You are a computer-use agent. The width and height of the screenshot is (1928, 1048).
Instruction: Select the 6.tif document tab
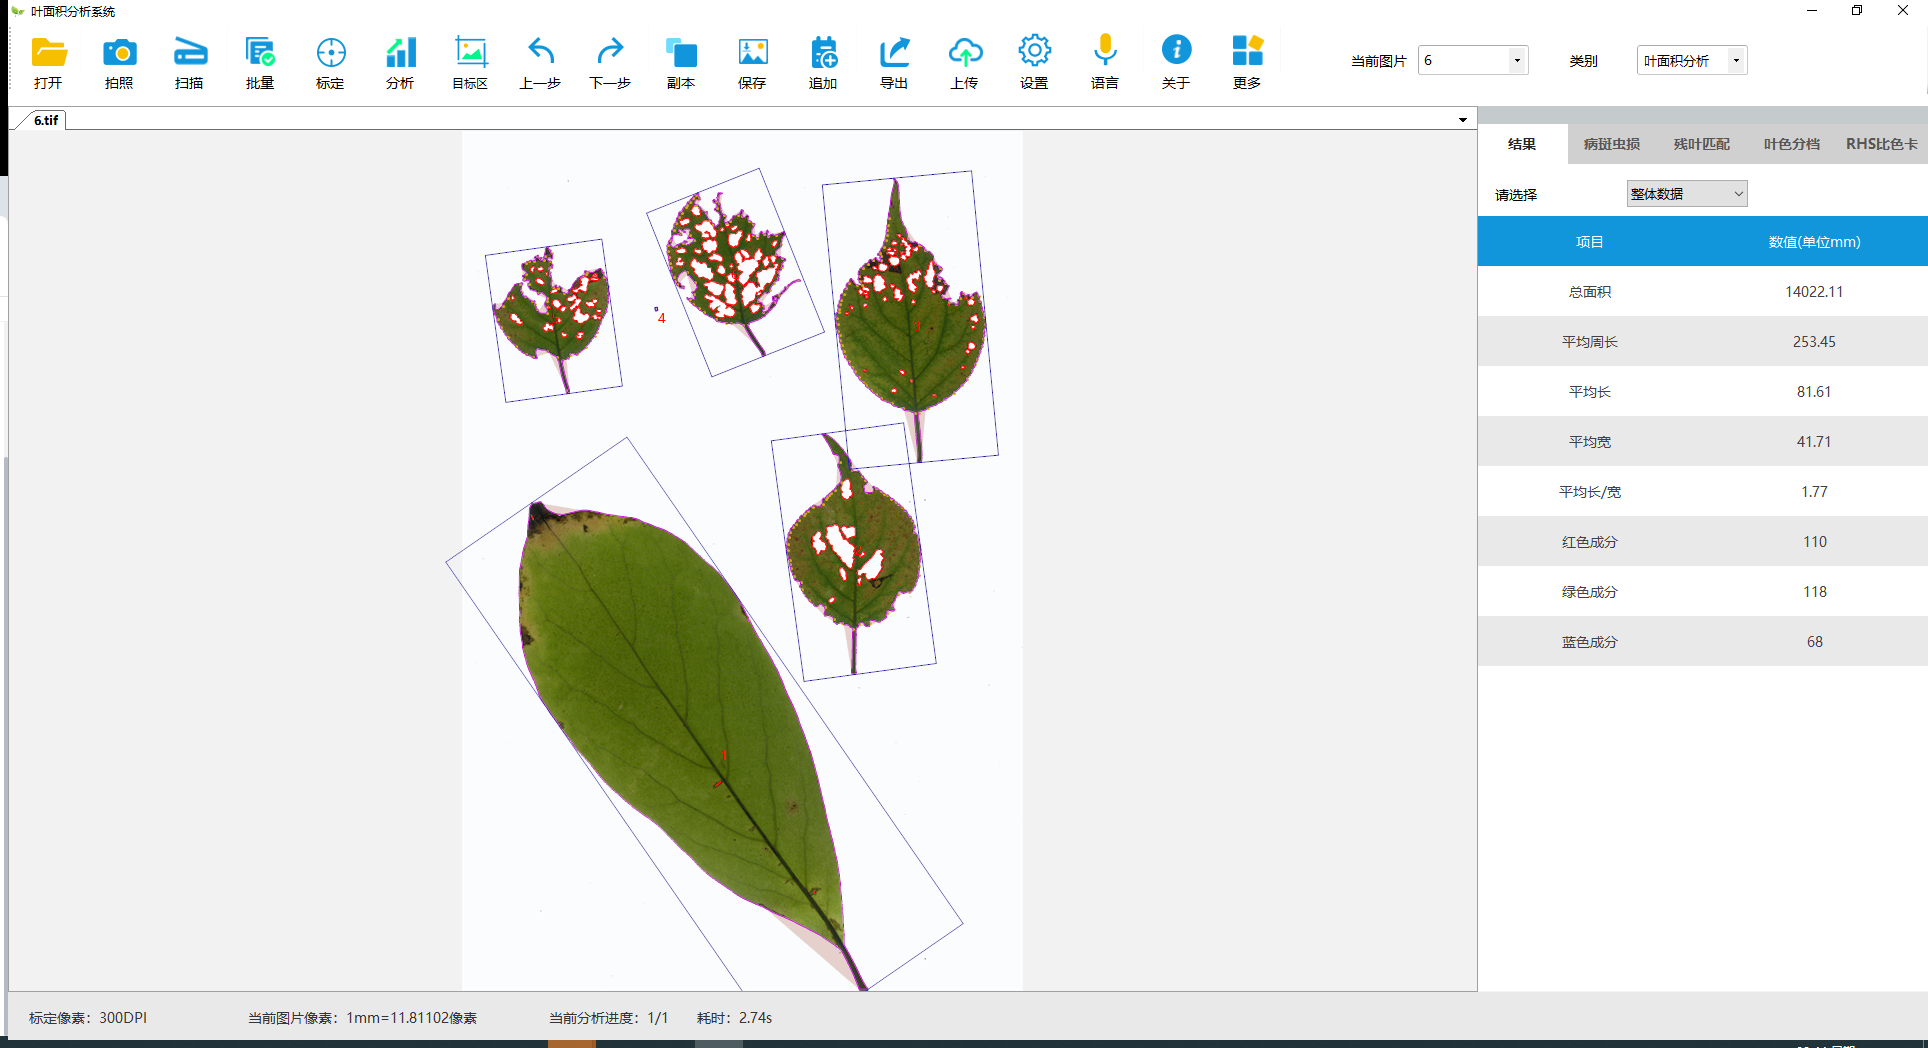46,120
